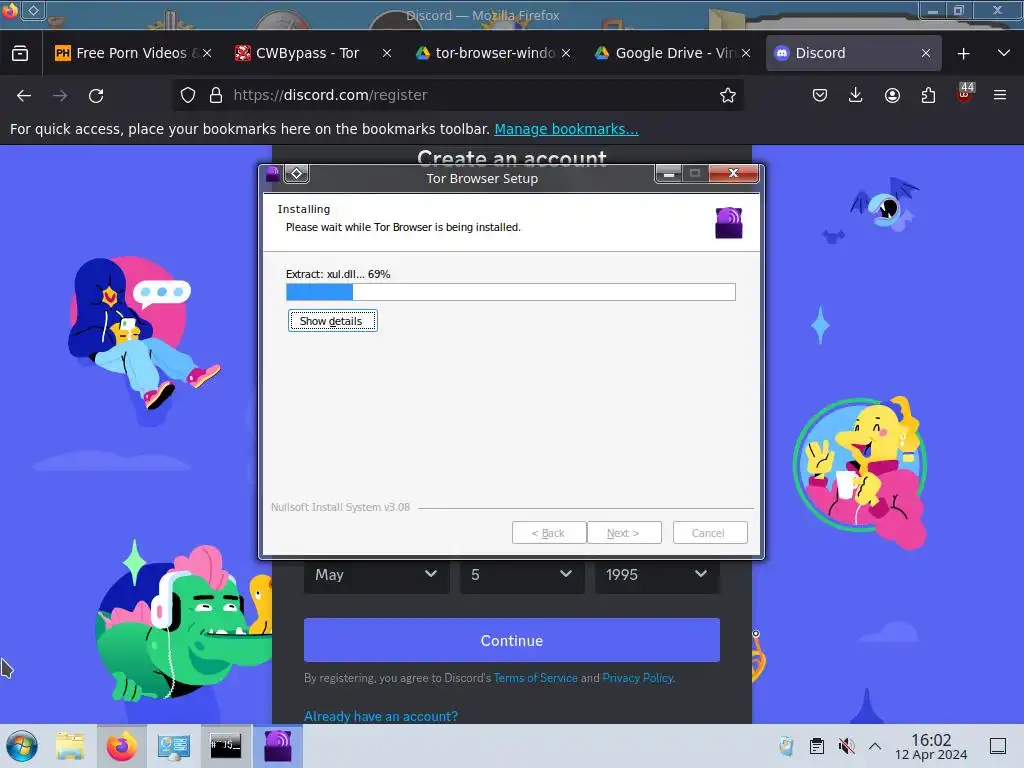The width and height of the screenshot is (1024, 768).
Task: Open the Firefox account icon
Action: pos(892,95)
